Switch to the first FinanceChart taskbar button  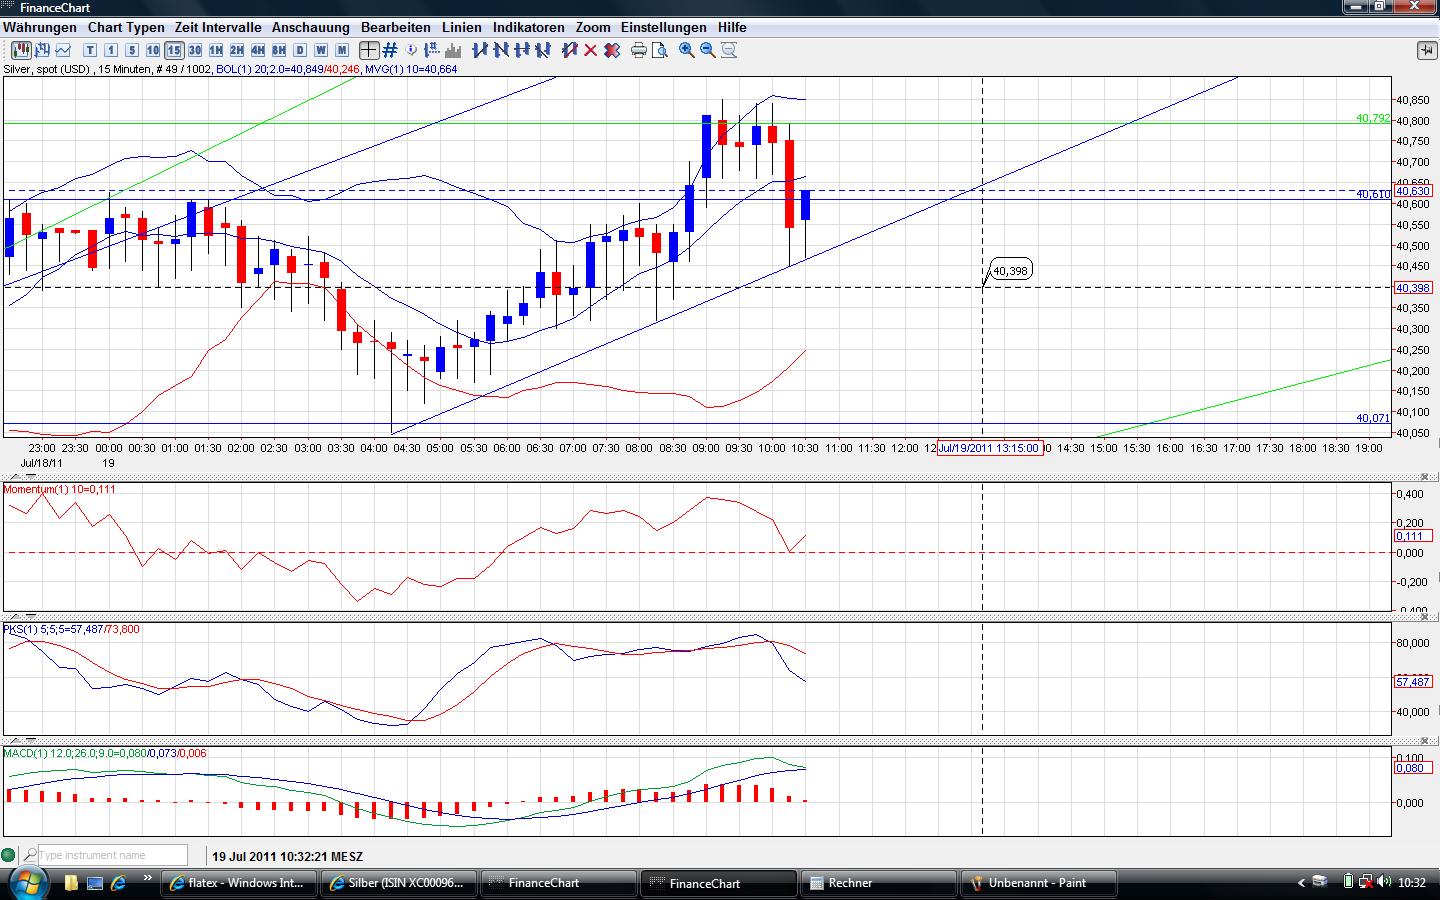tap(559, 883)
